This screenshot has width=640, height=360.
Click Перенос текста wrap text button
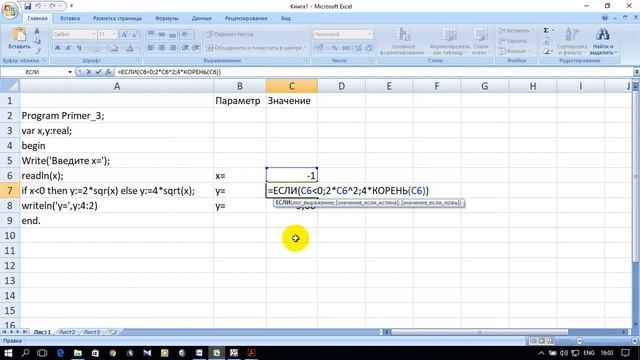(x=230, y=34)
